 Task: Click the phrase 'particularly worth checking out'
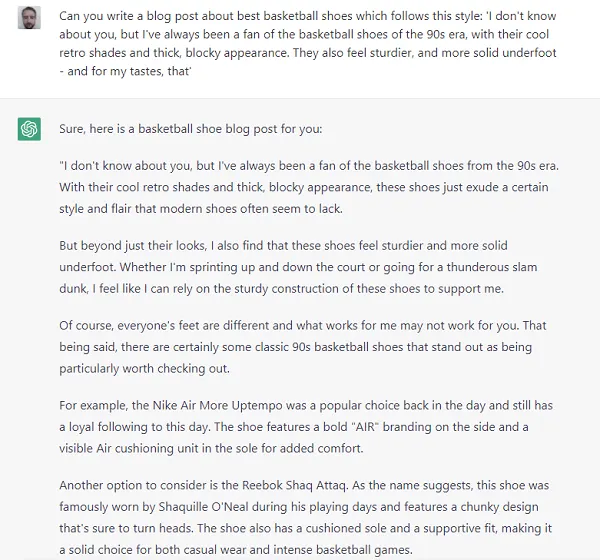pyautogui.click(x=144, y=369)
